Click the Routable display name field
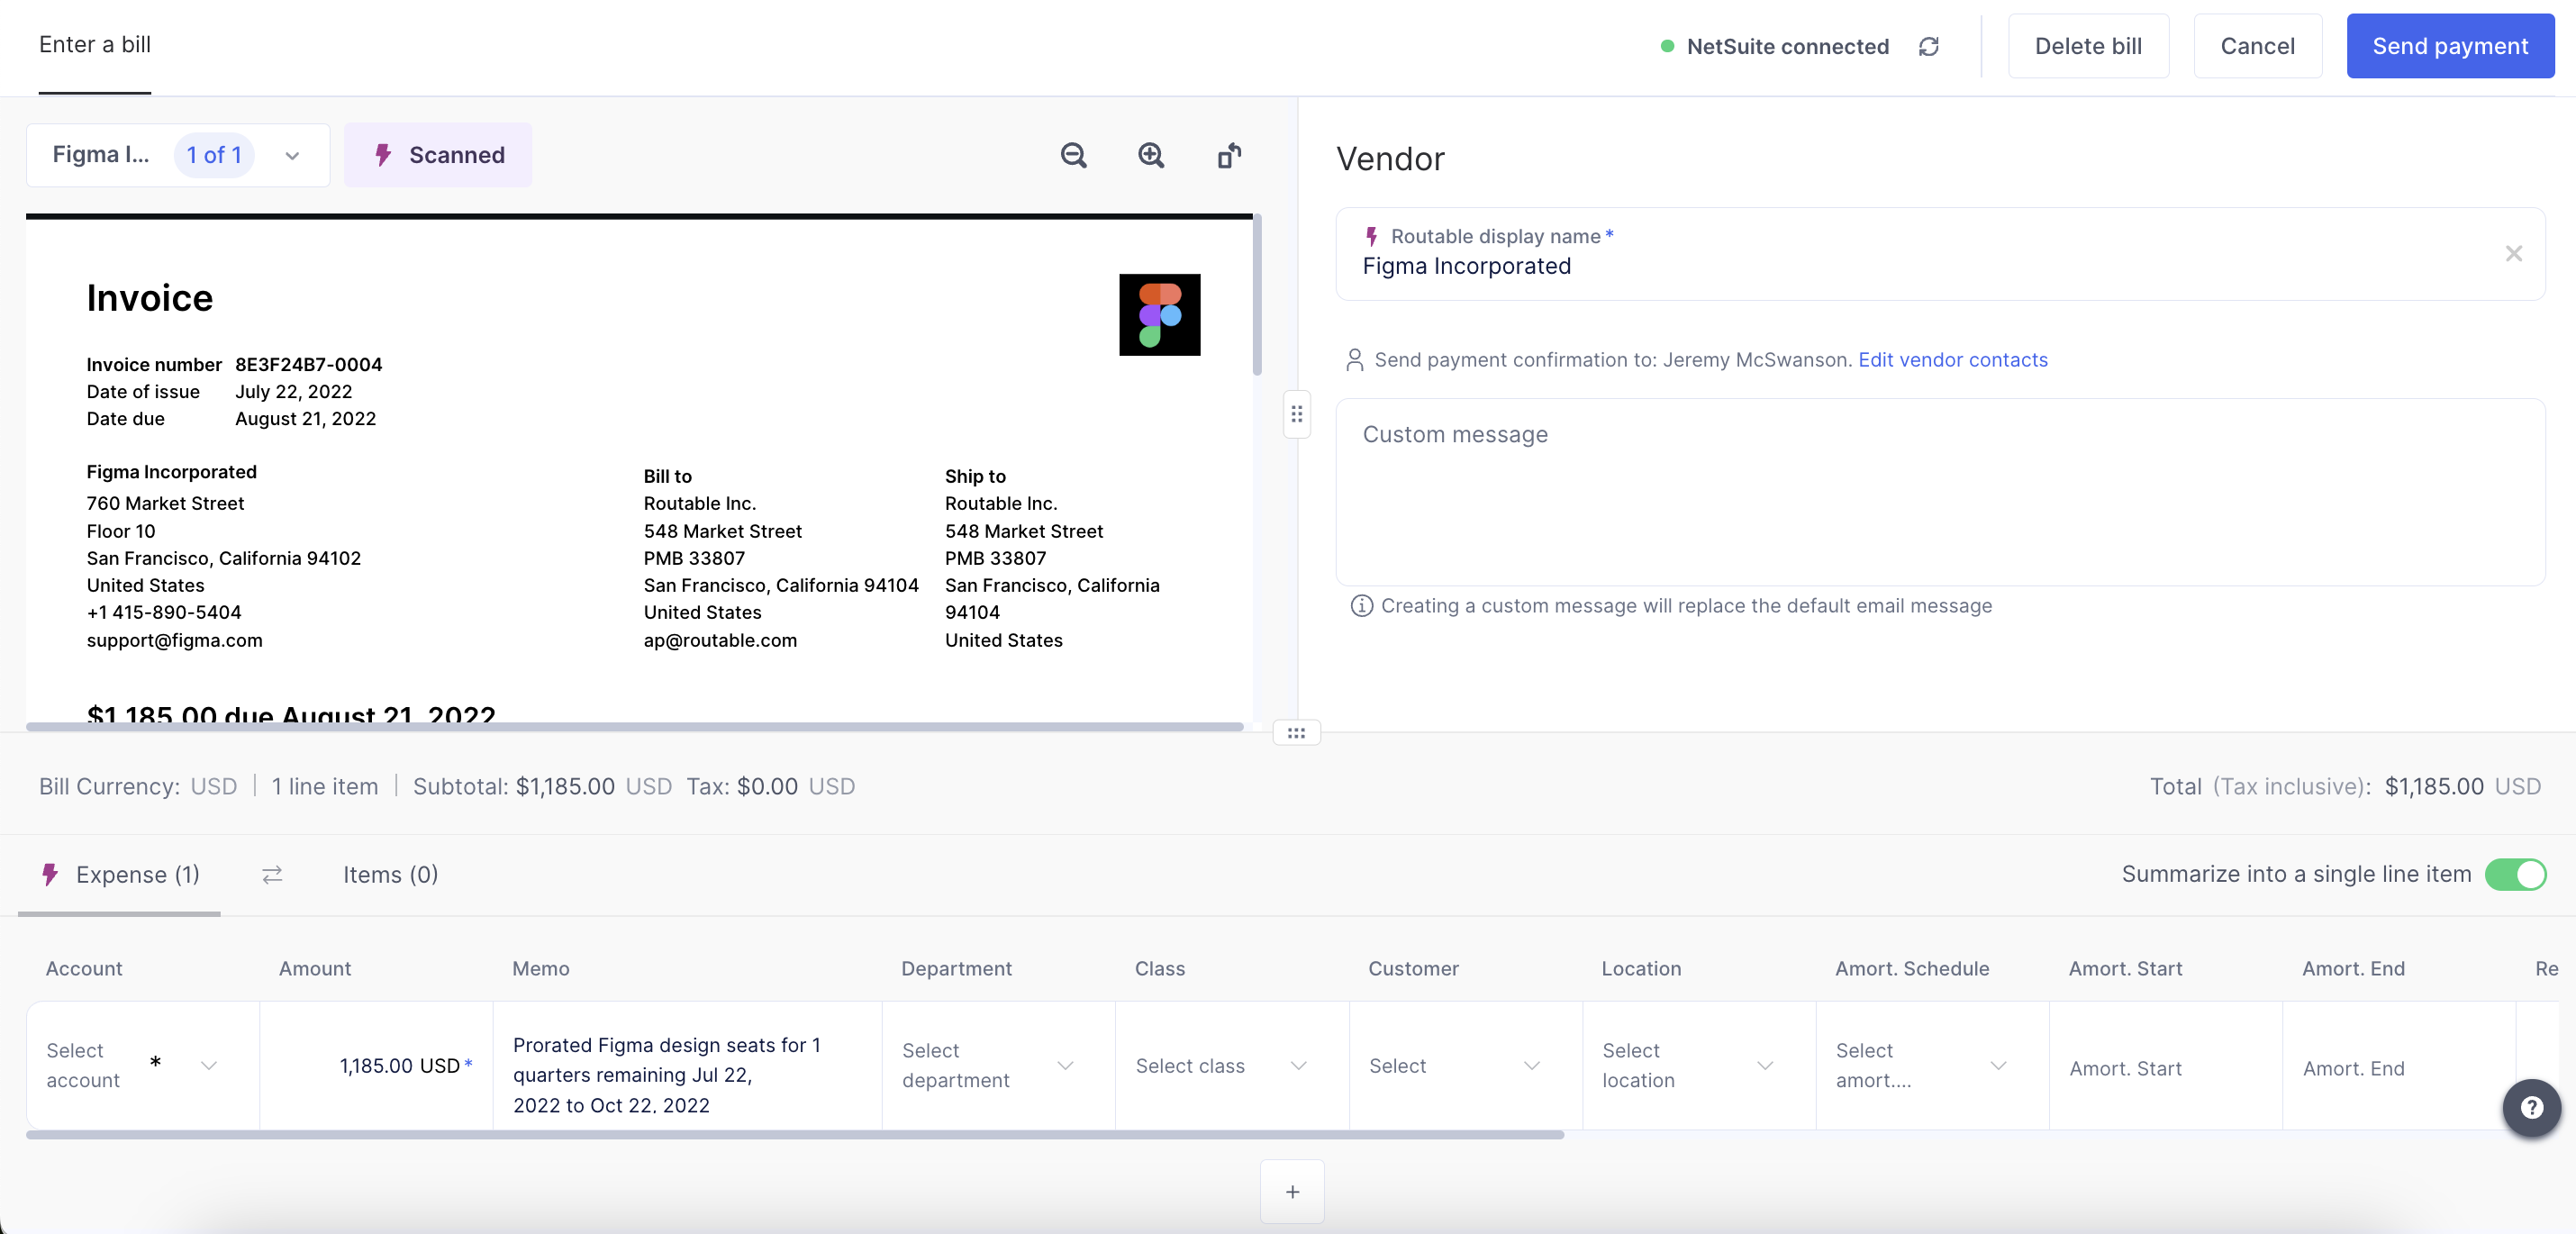The width and height of the screenshot is (2576, 1234). [x=1940, y=254]
